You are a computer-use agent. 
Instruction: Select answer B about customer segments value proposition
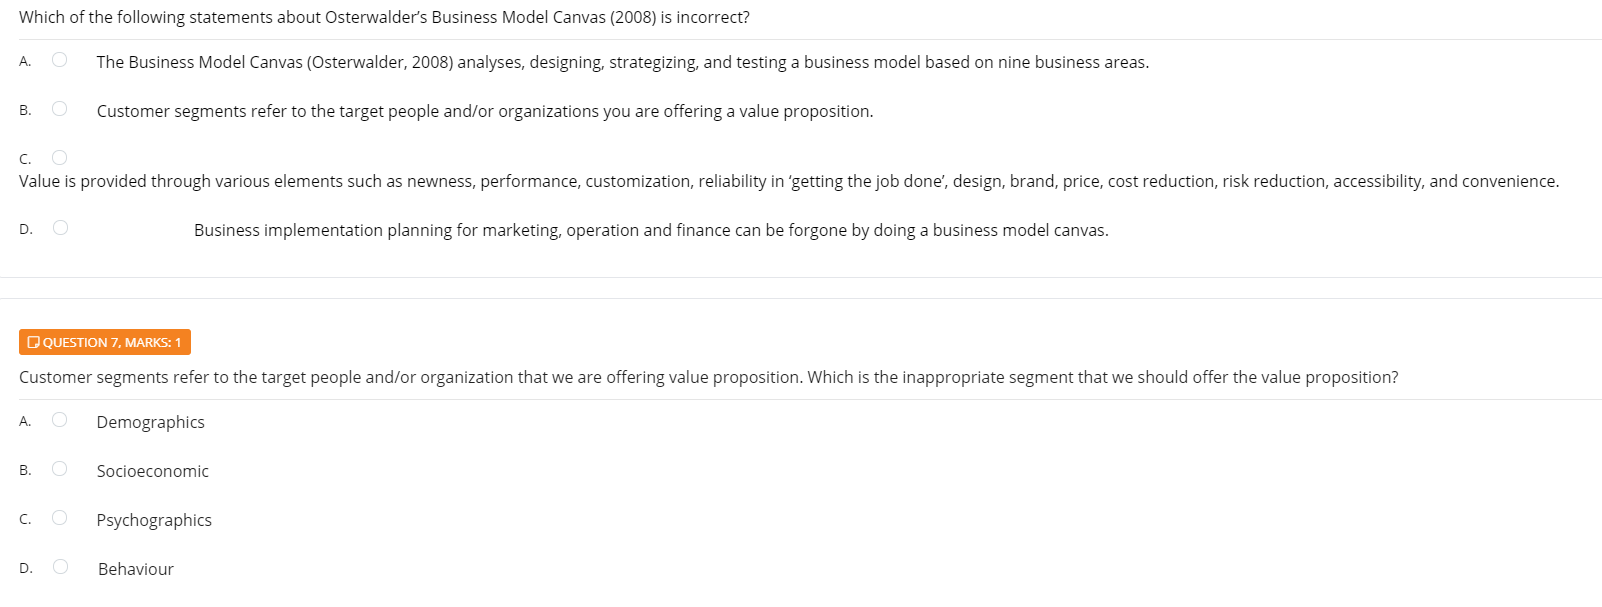[60, 108]
